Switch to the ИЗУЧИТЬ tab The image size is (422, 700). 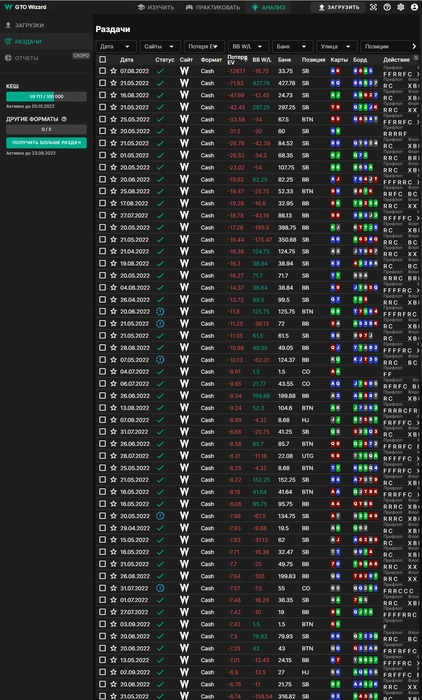click(x=156, y=7)
